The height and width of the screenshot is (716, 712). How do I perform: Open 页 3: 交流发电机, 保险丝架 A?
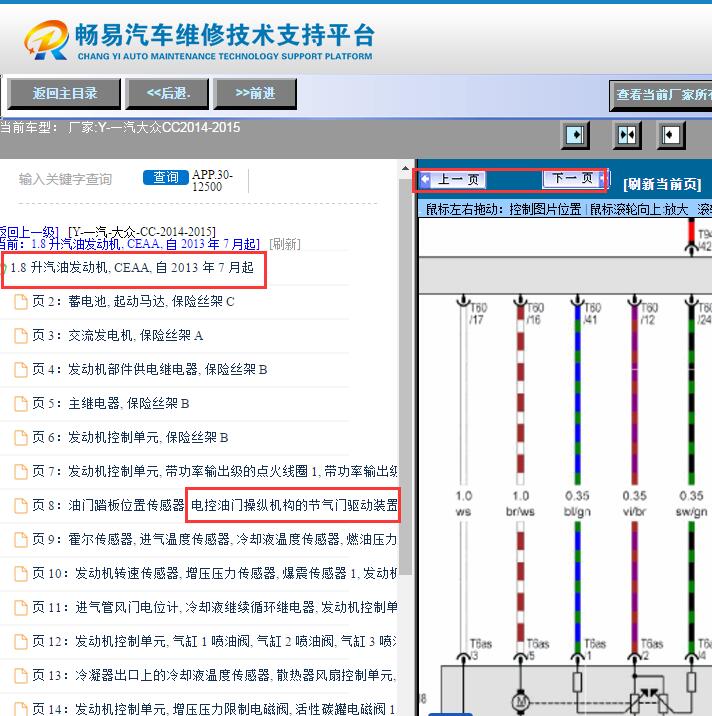pyautogui.click(x=117, y=336)
